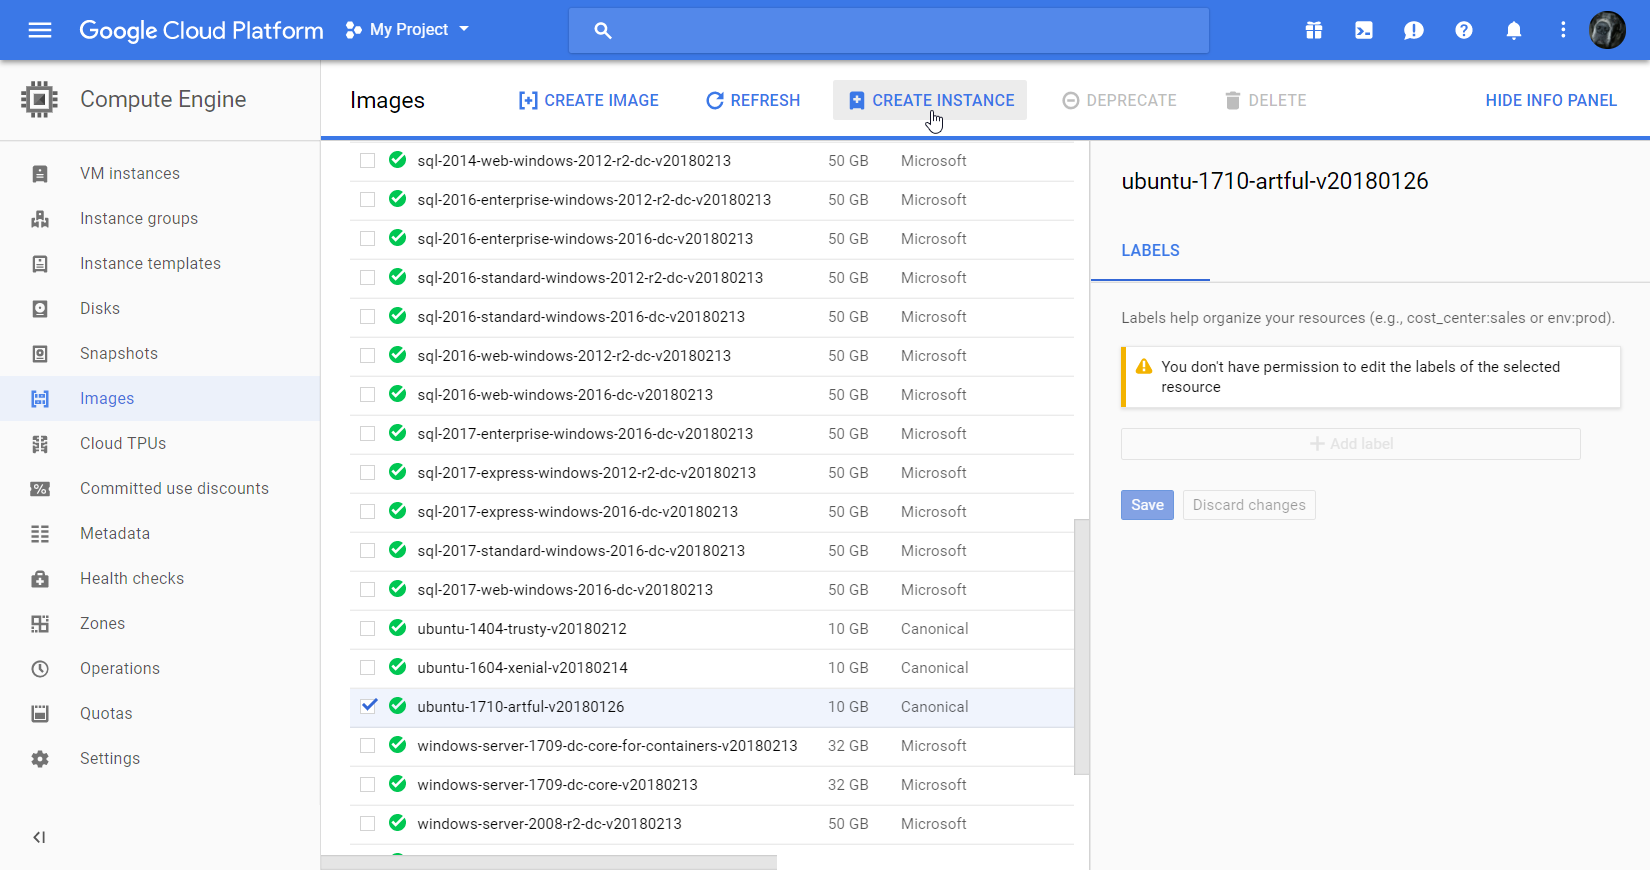Click the Snapshots sidebar icon

(x=40, y=354)
